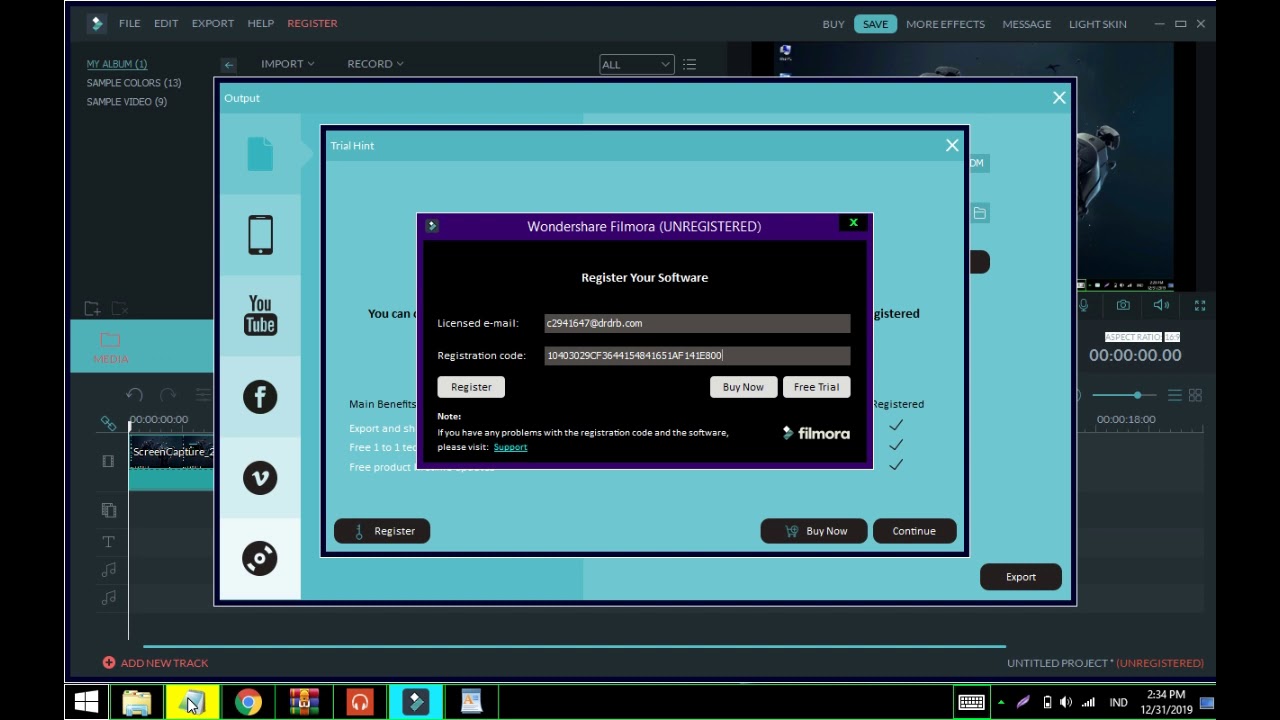Select the mobile device export option
This screenshot has height=720, width=1280.
(x=260, y=235)
